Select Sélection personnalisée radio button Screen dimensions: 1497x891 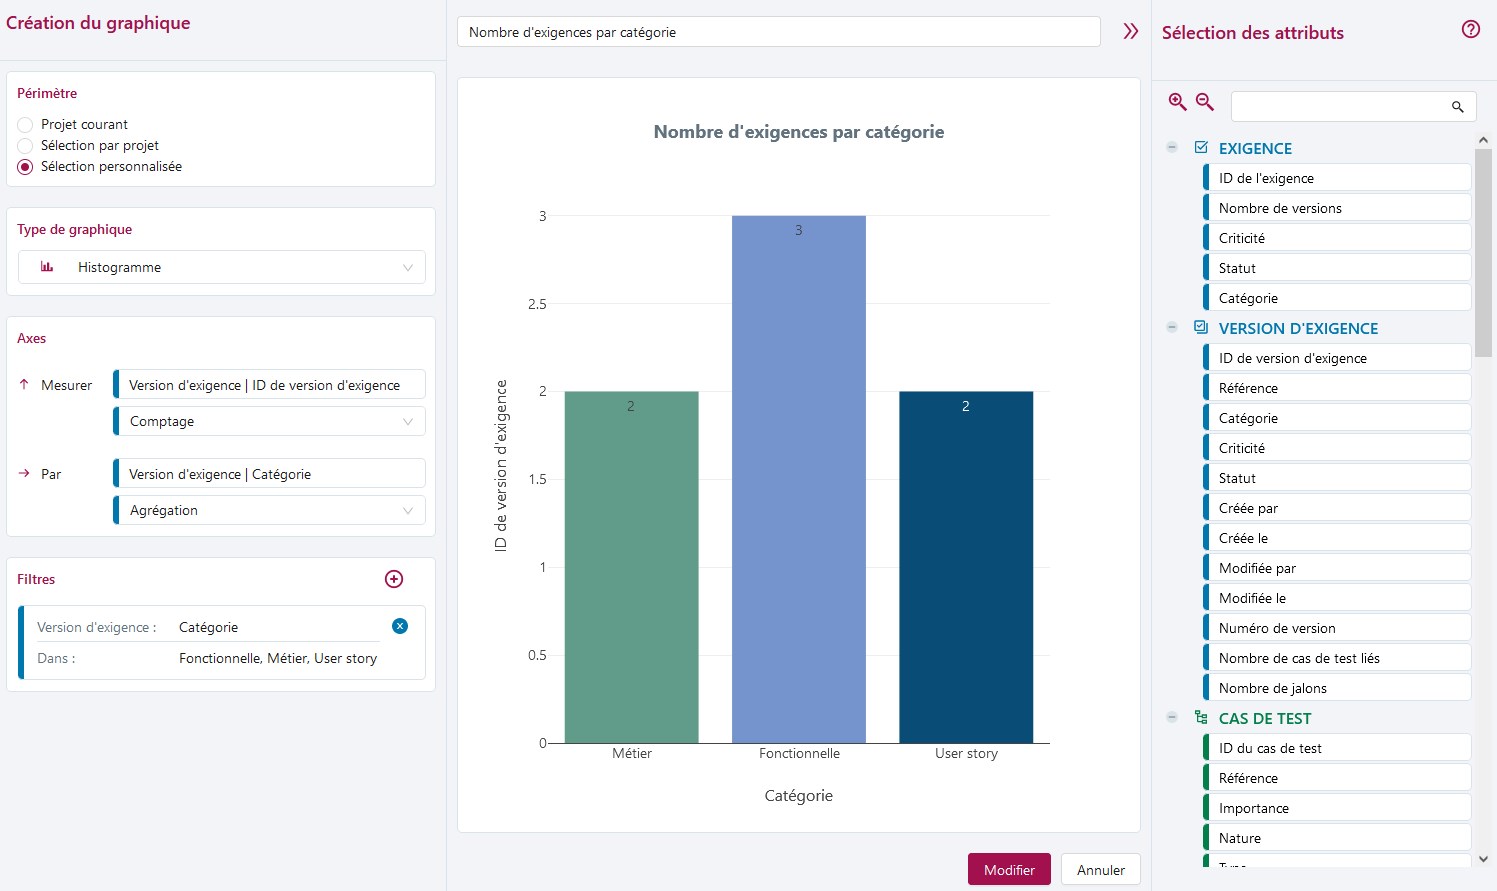[26, 167]
